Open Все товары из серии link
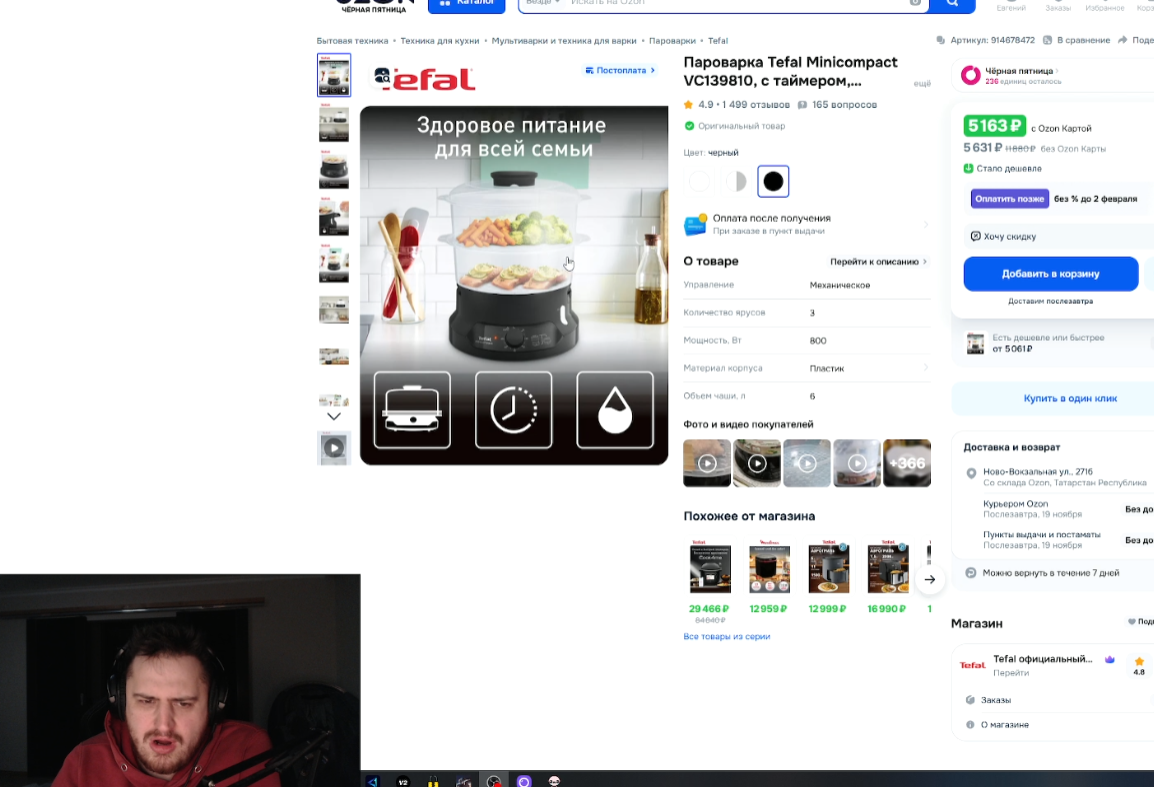This screenshot has height=787, width=1154. [726, 637]
